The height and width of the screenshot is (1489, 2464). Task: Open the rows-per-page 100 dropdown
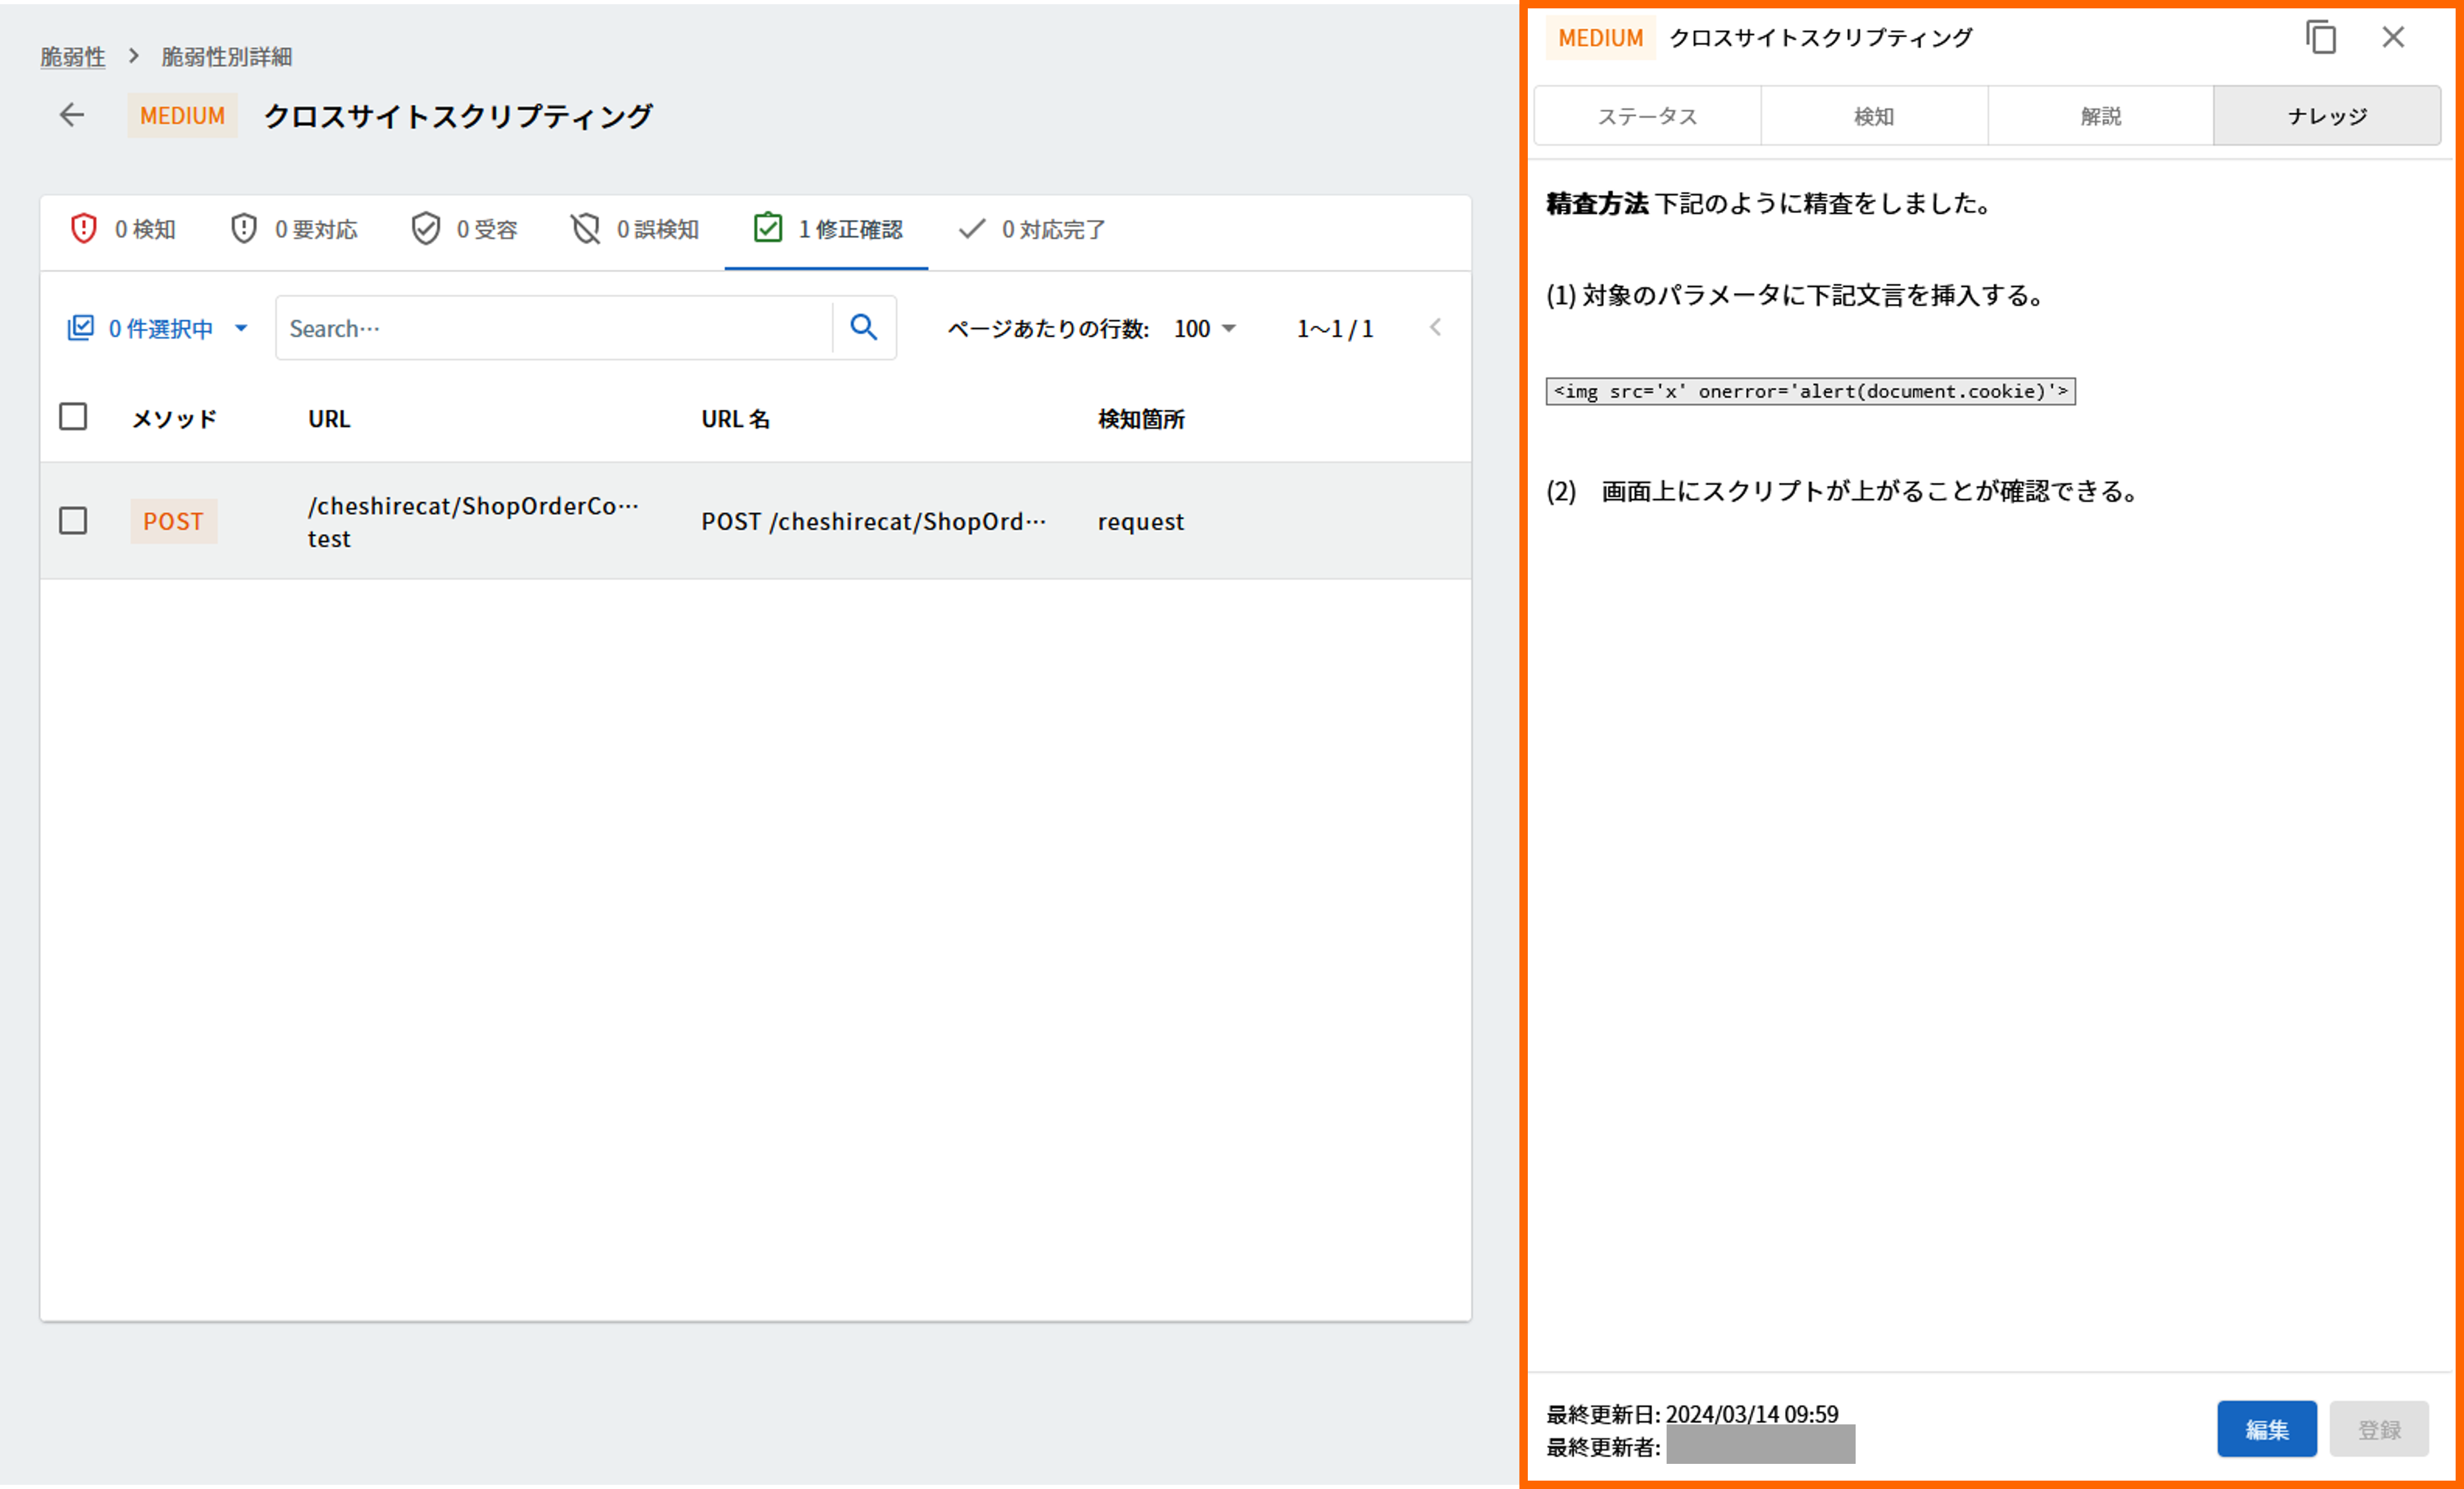click(1205, 328)
